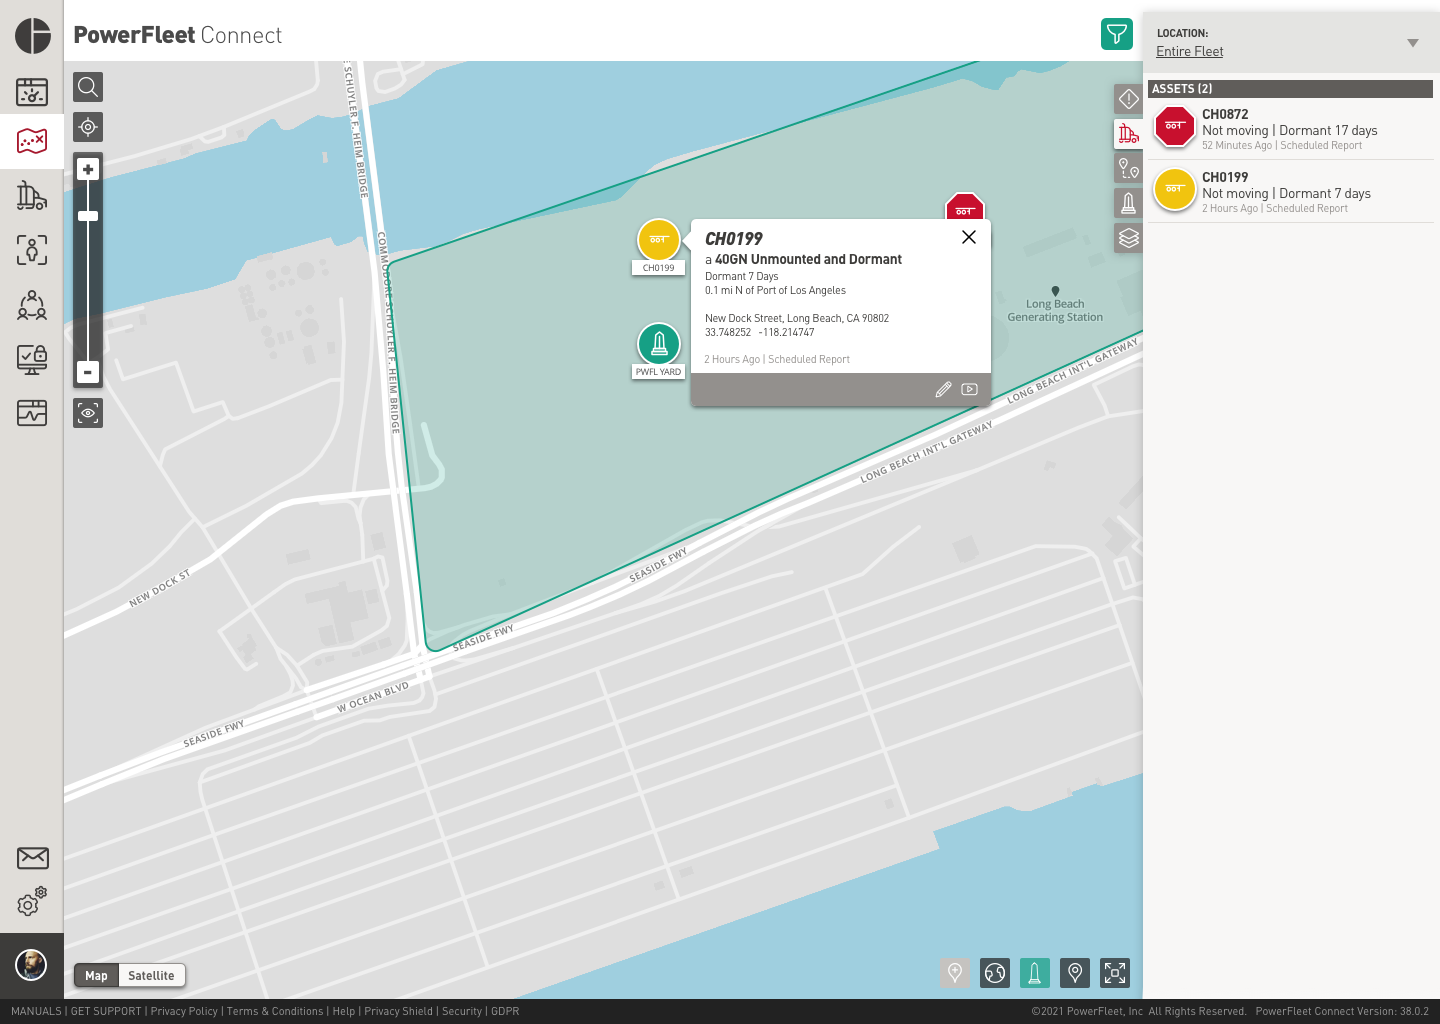Viewport: 1440px width, 1024px height.
Task: Expand the Location dropdown arrow
Action: click(x=1413, y=43)
